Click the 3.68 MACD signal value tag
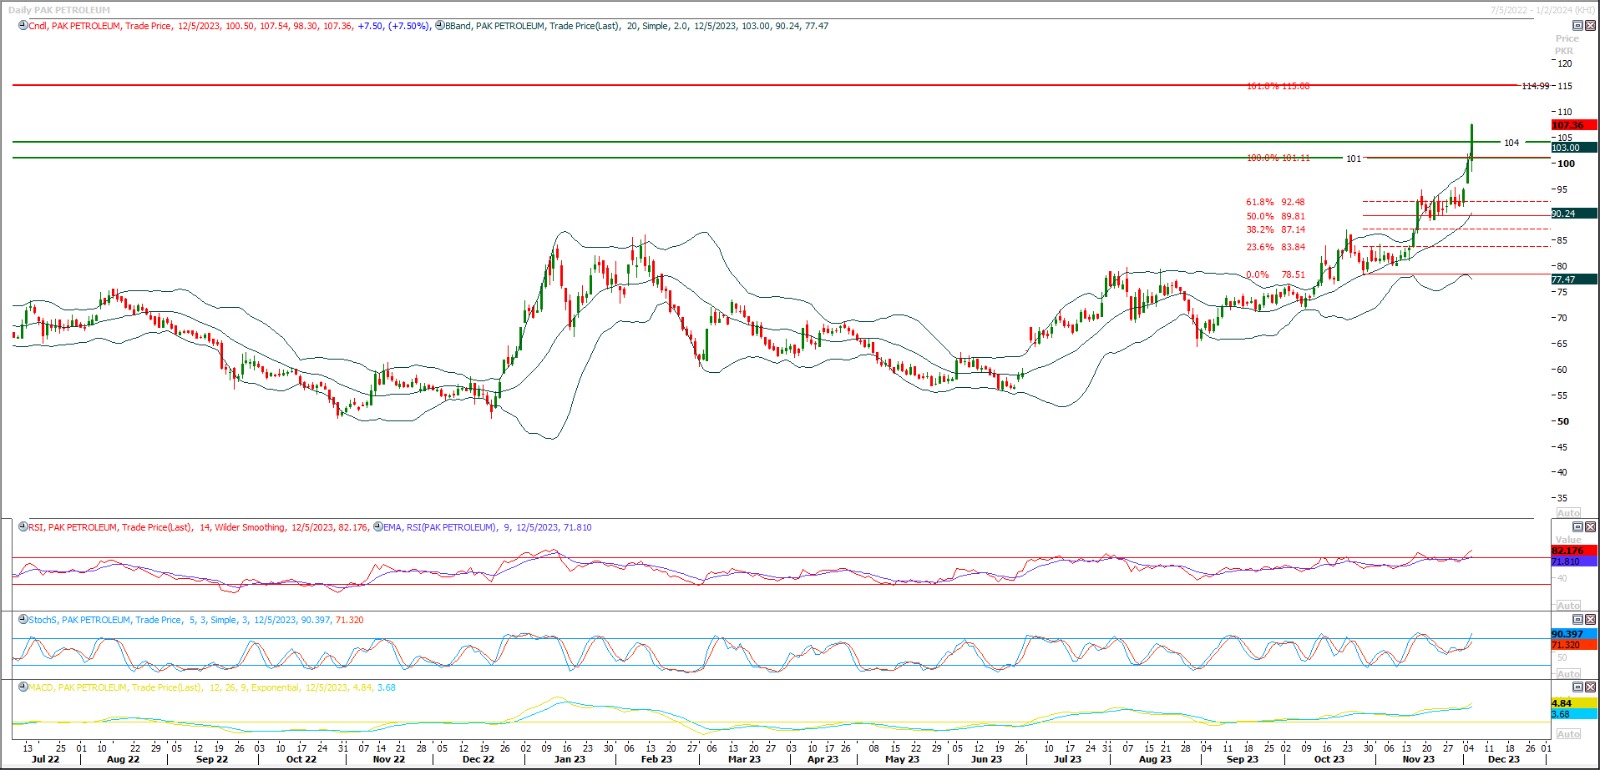Screen dimensions: 1600x770 [x=1574, y=714]
